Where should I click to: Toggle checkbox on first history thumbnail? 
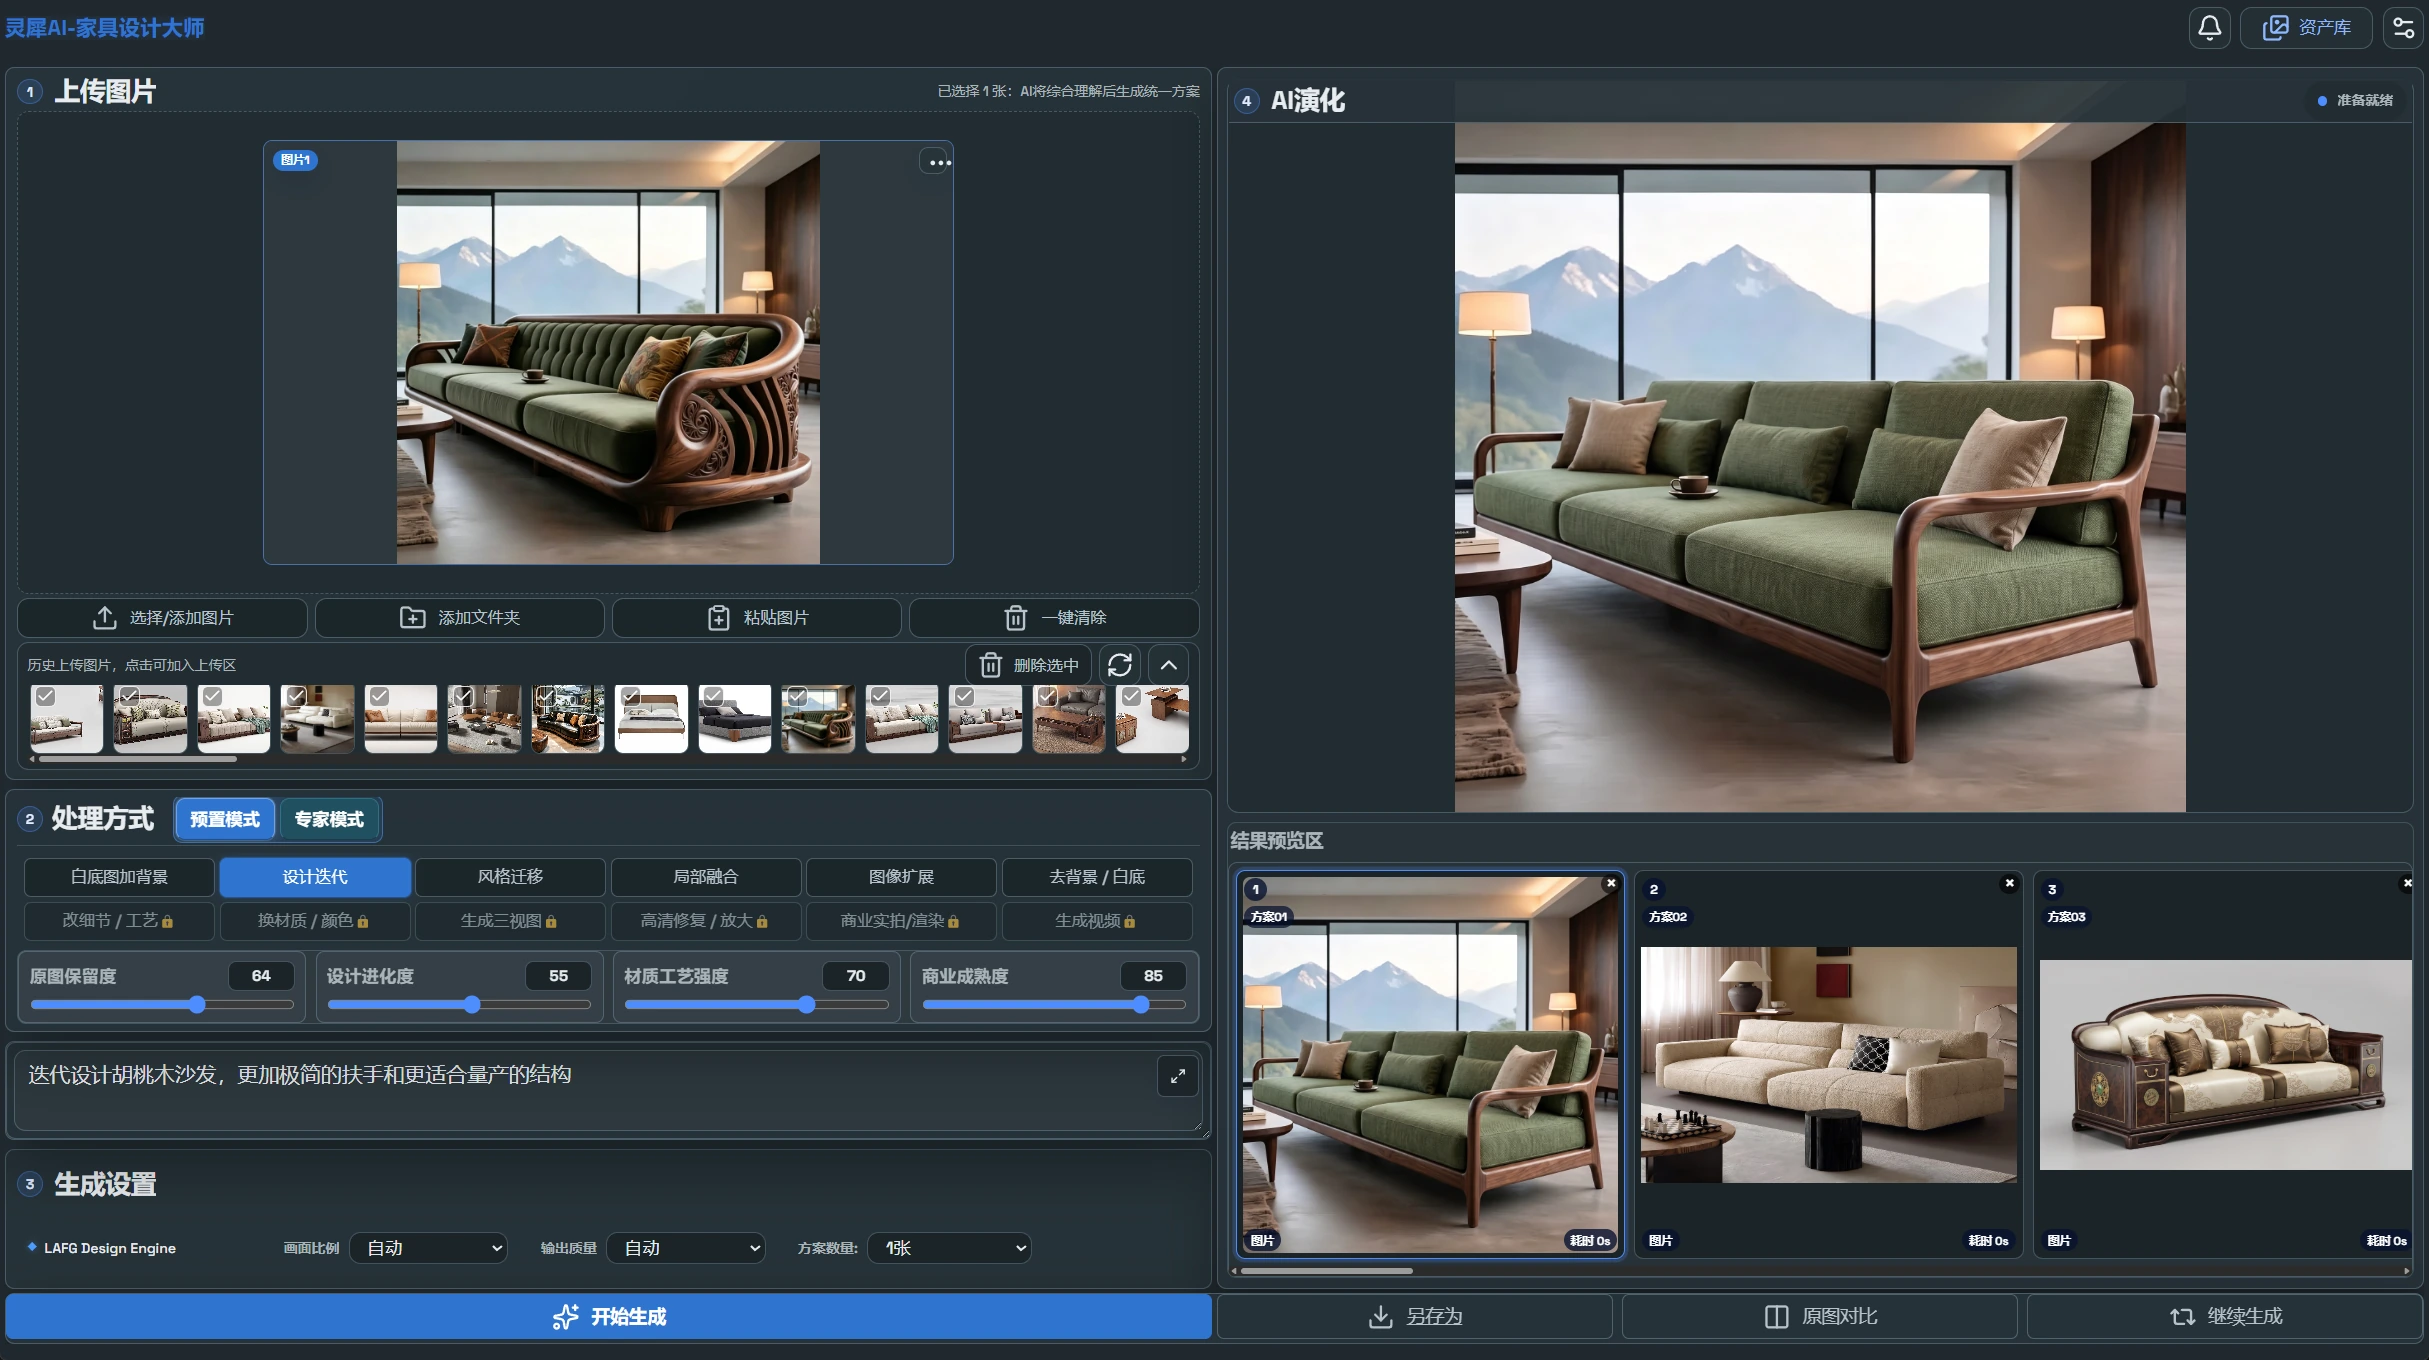tap(45, 696)
